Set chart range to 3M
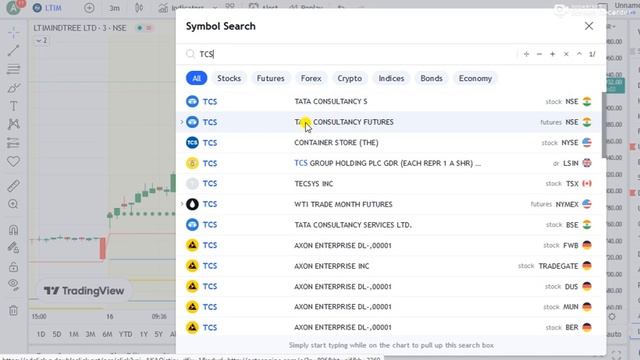 (90, 334)
